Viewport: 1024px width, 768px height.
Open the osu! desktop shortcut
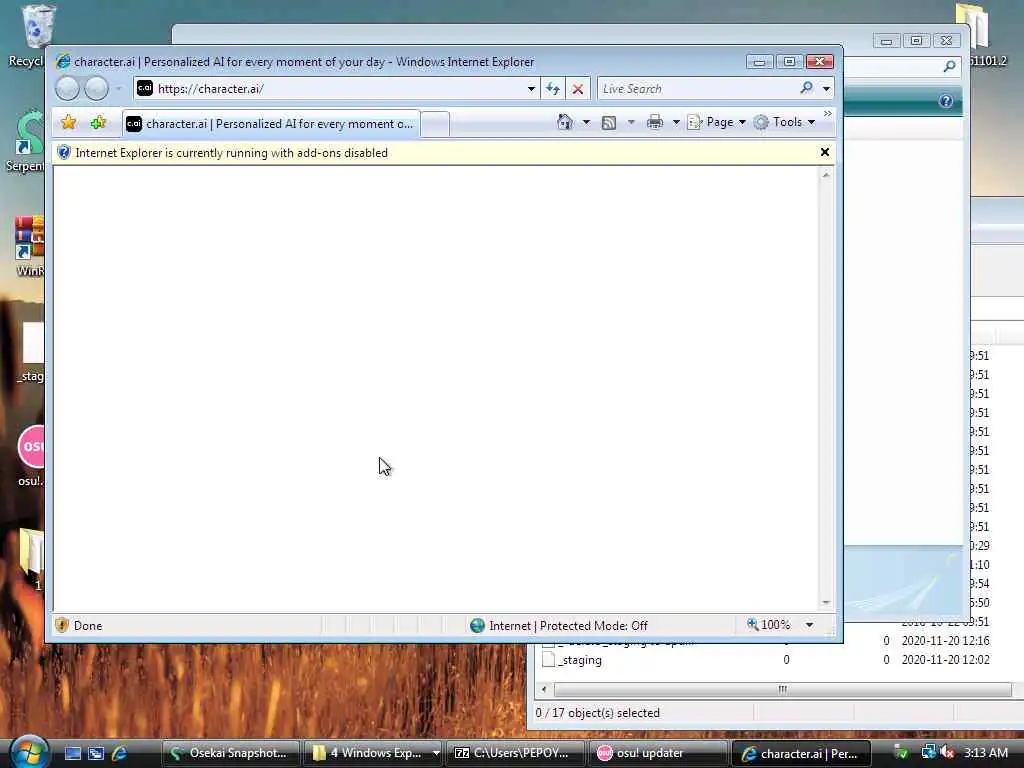[x=31, y=455]
